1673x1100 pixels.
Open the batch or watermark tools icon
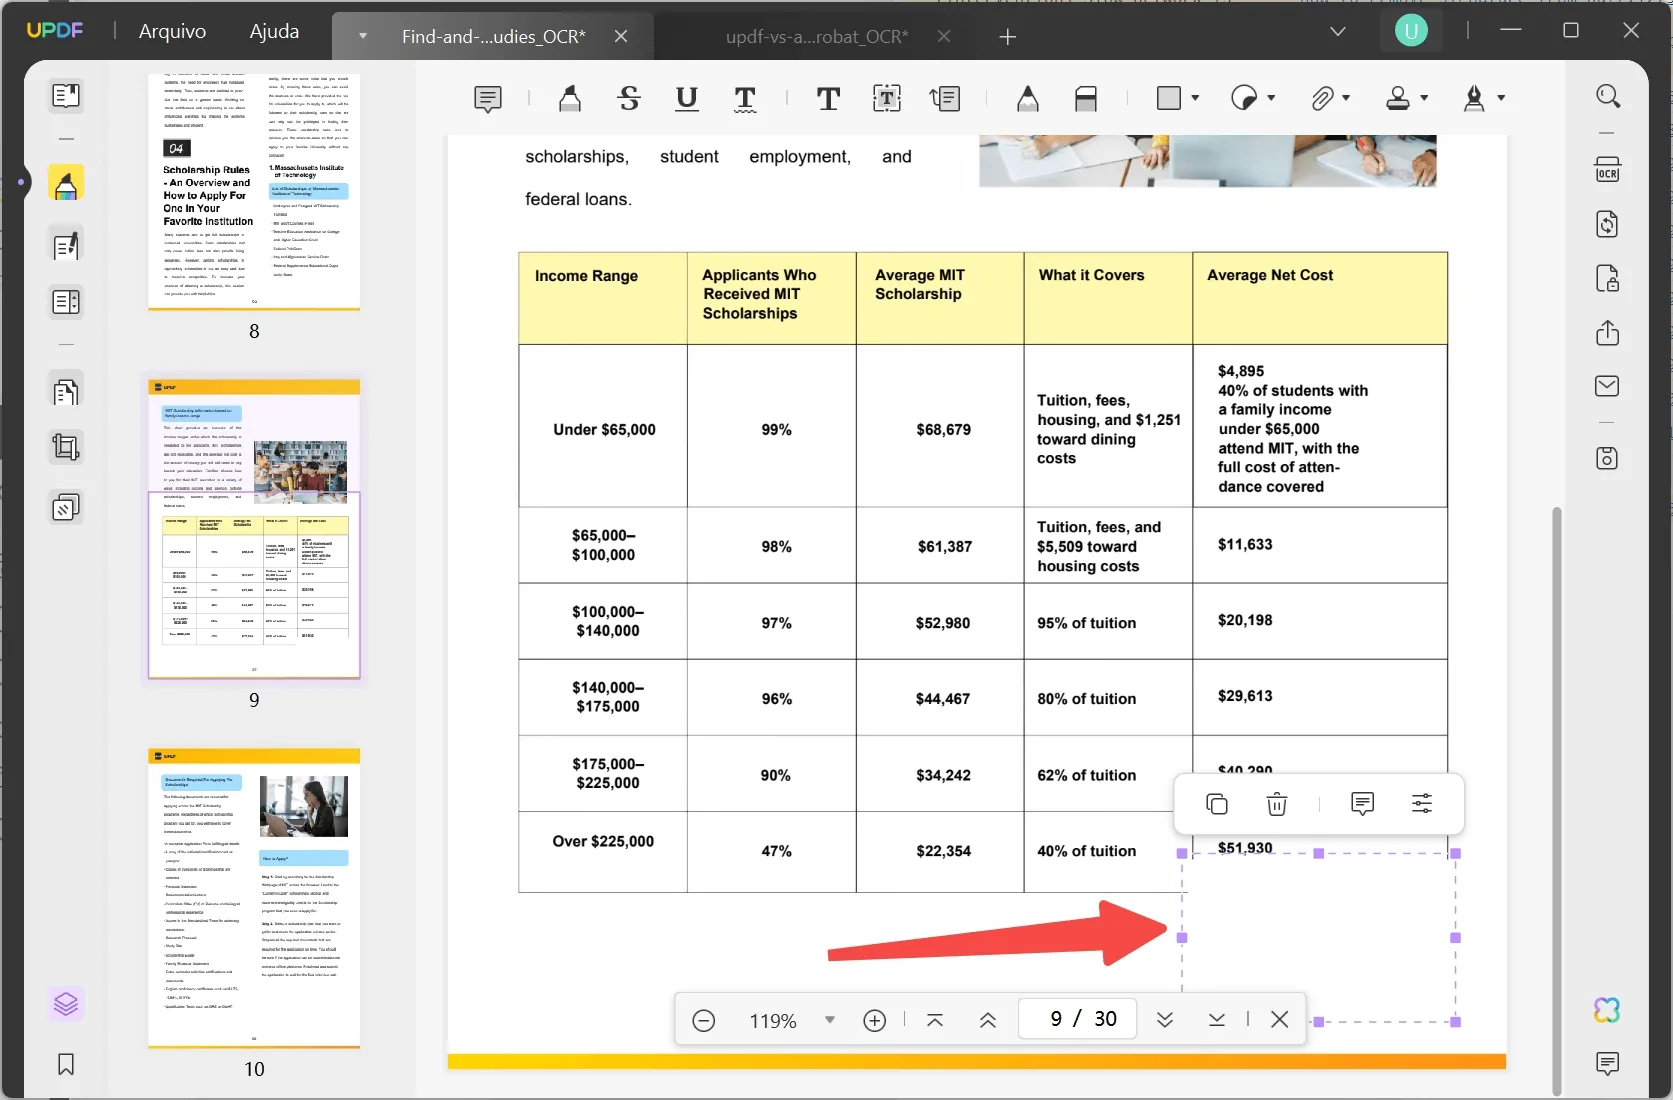(66, 507)
